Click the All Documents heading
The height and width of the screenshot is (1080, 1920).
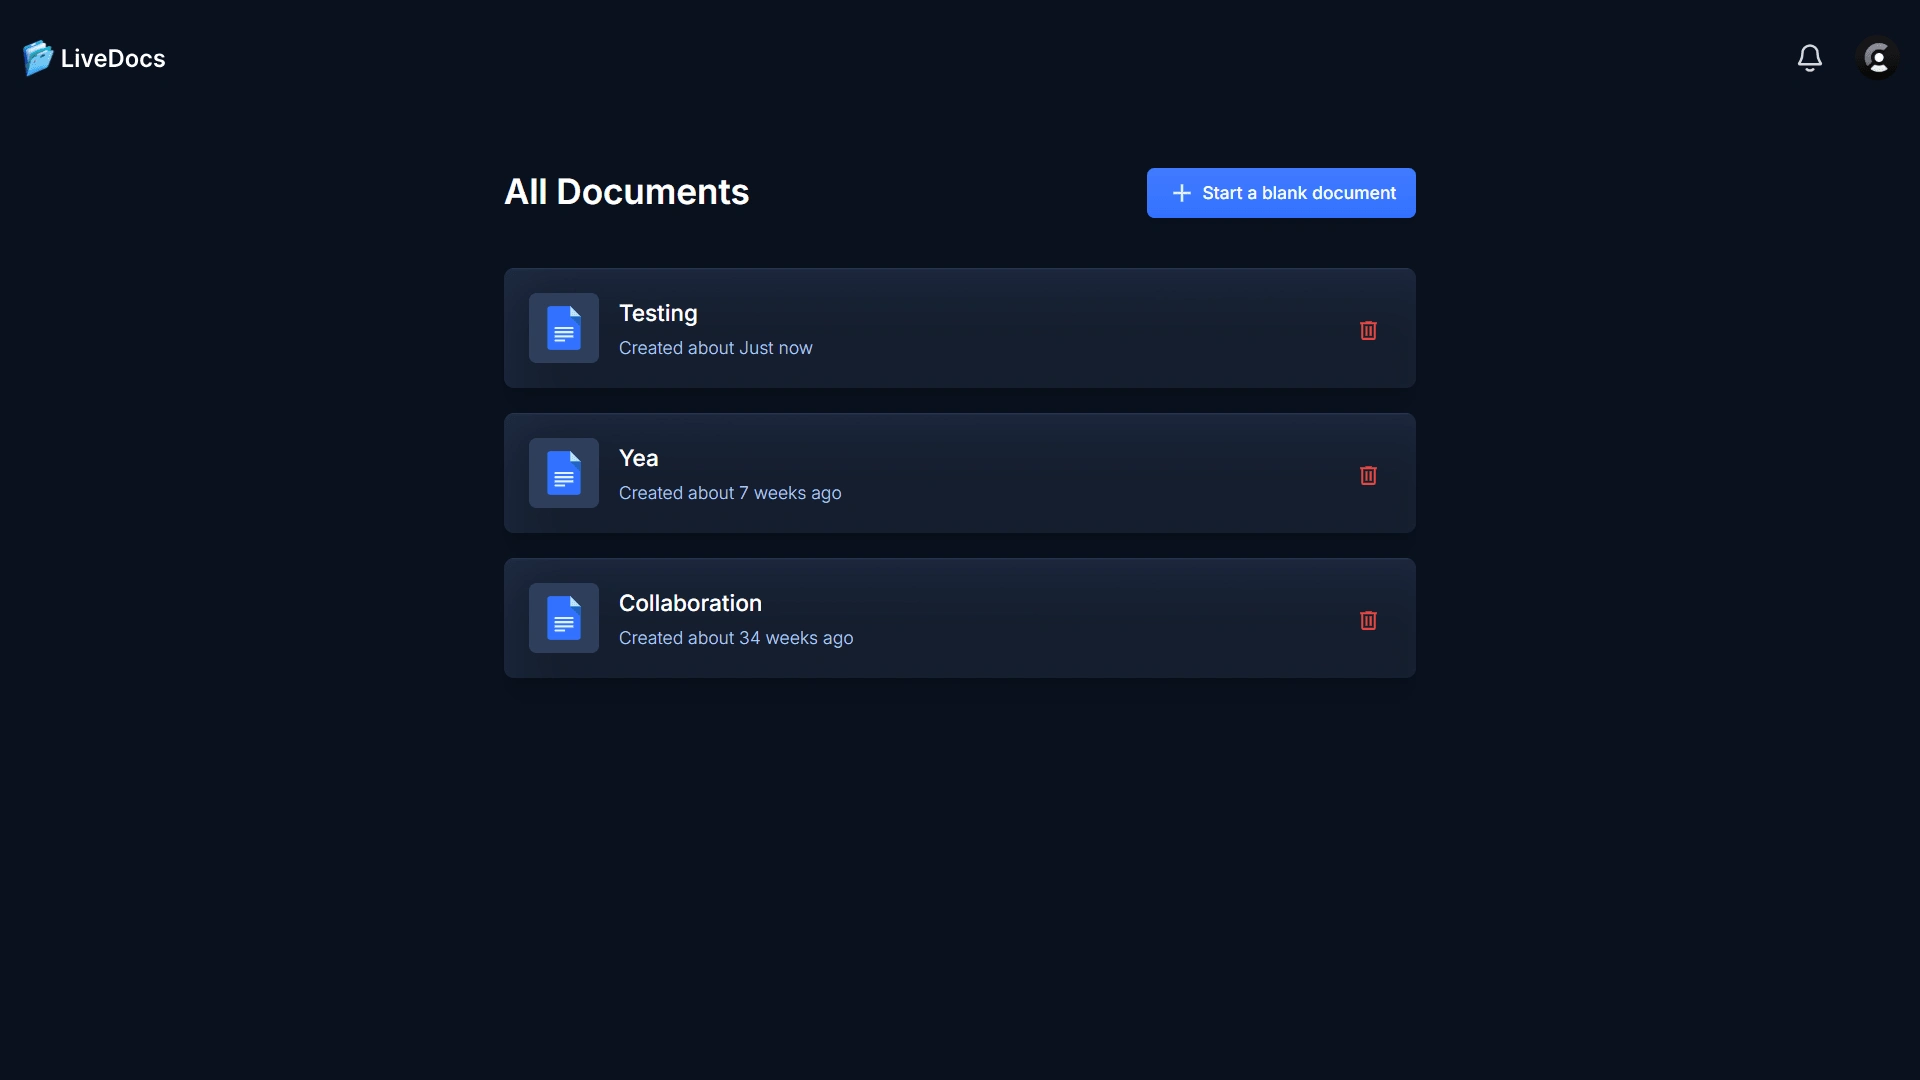(x=626, y=192)
